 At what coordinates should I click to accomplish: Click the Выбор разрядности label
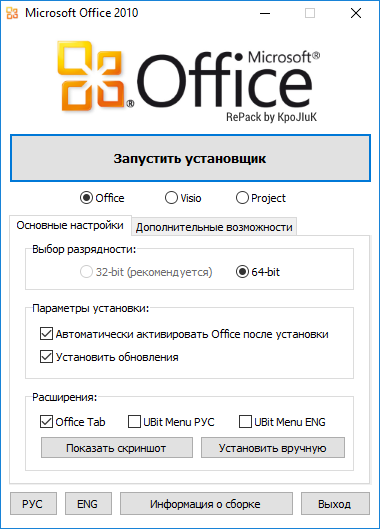84,249
